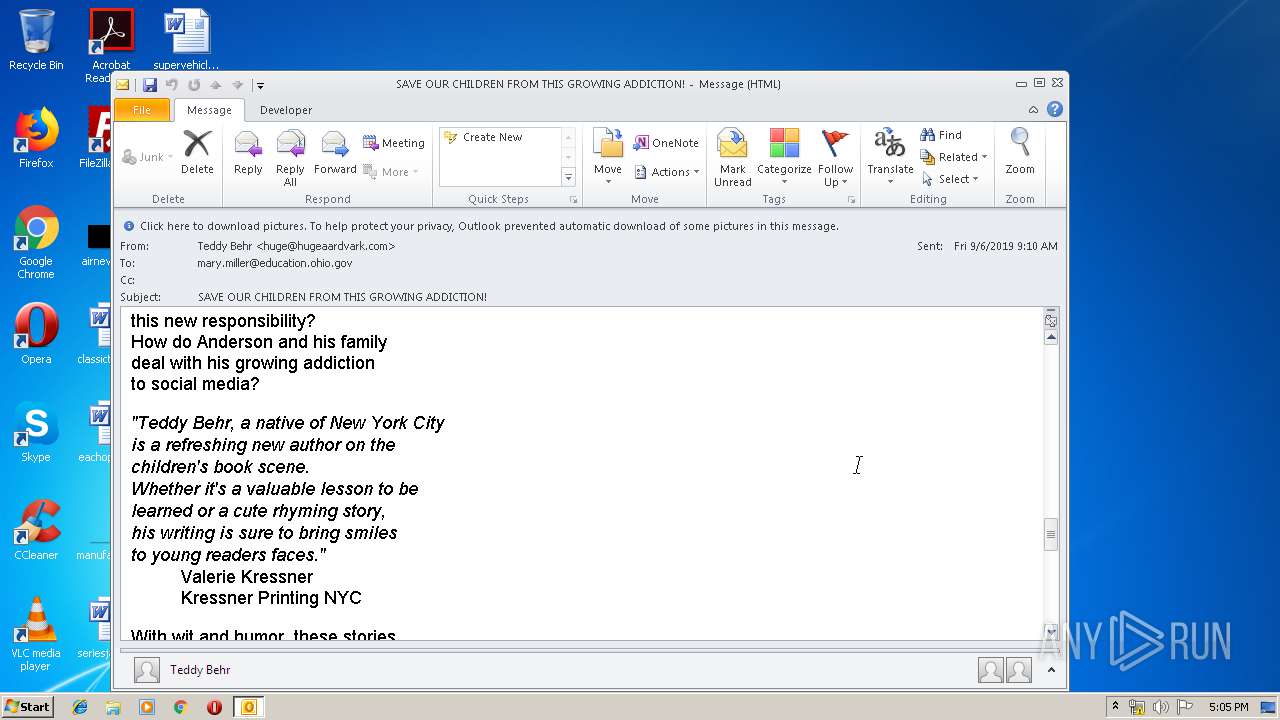
Task: Switch to the Developer ribbon tab
Action: pyautogui.click(x=286, y=110)
